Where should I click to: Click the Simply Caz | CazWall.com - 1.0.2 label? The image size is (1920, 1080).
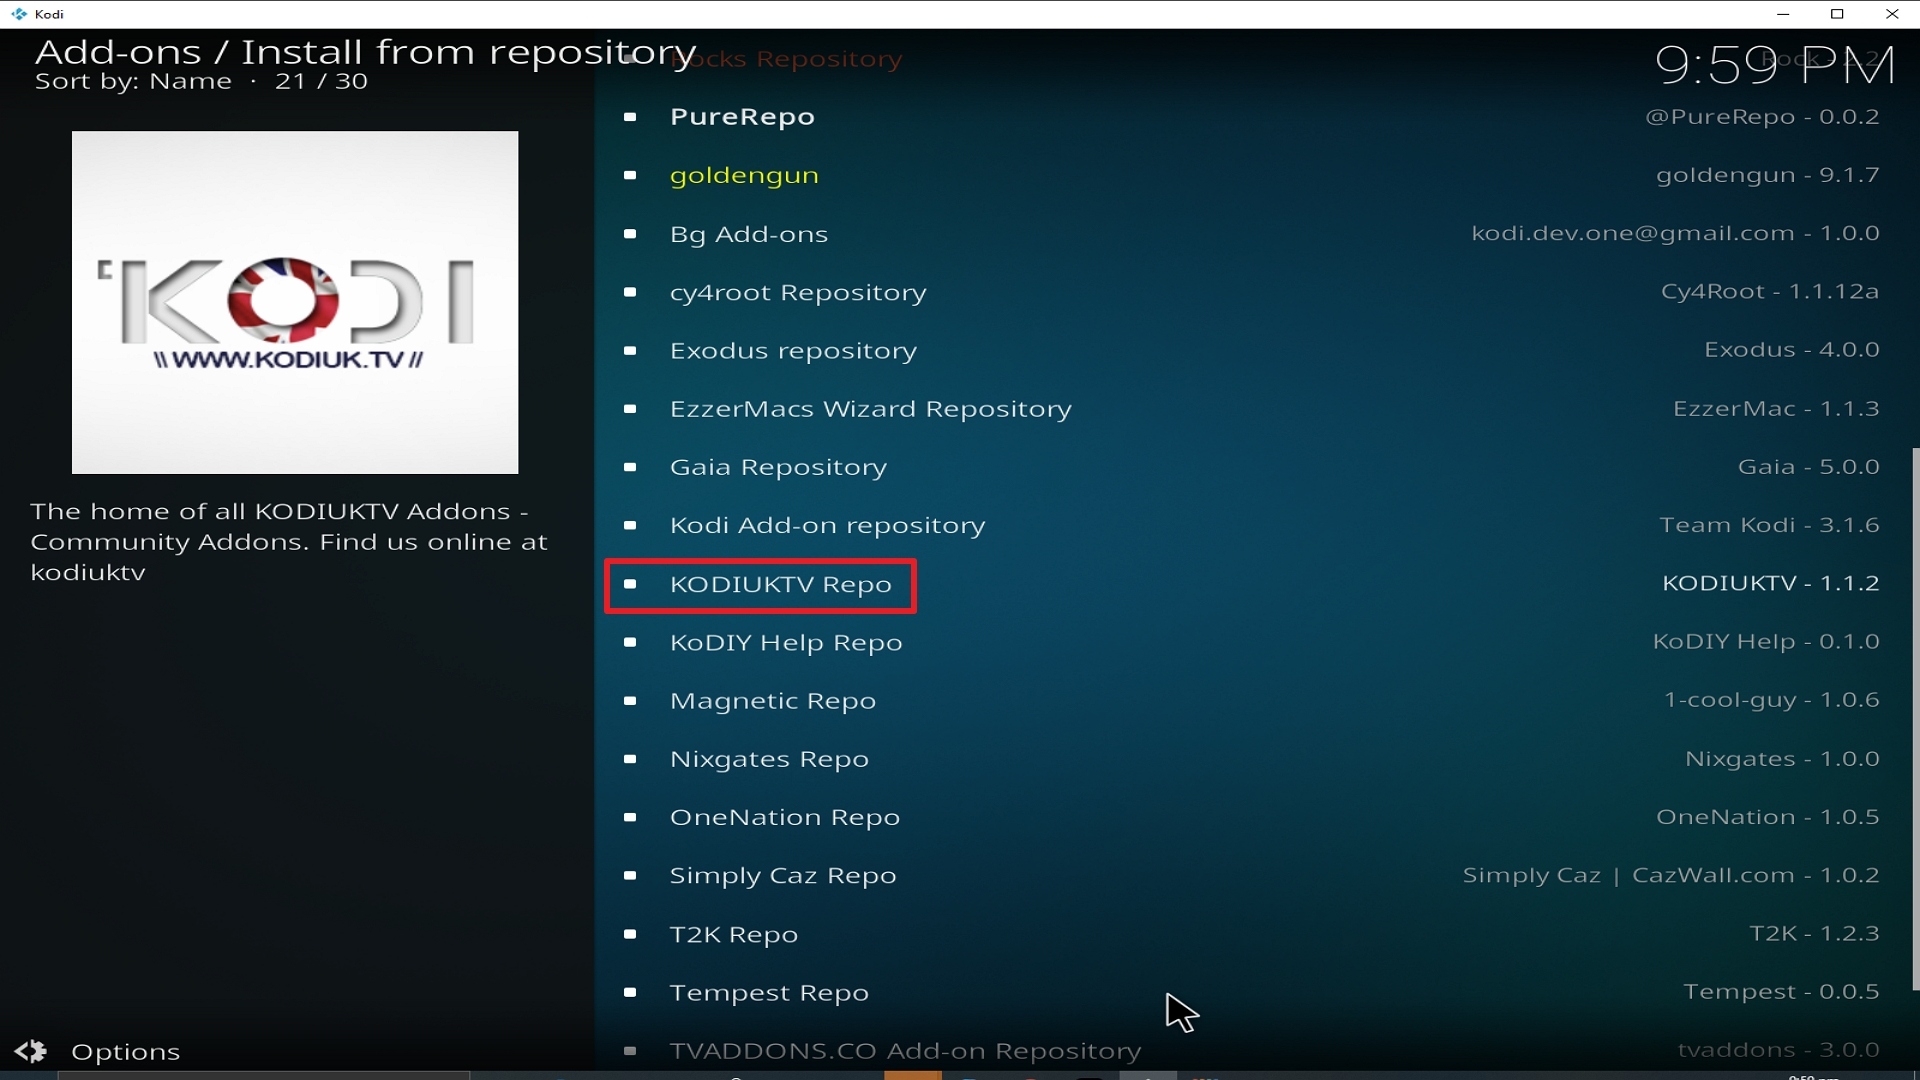1671,876
